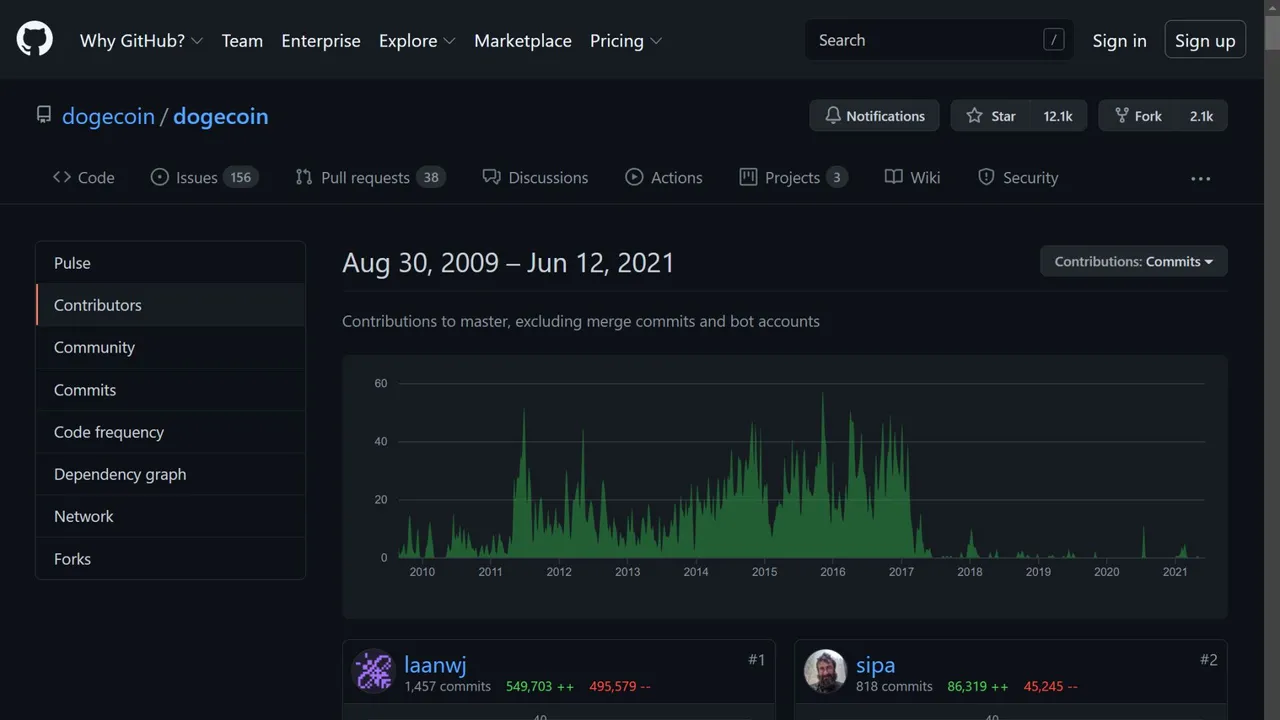Click the dogecoin owner link

pyautogui.click(x=108, y=116)
